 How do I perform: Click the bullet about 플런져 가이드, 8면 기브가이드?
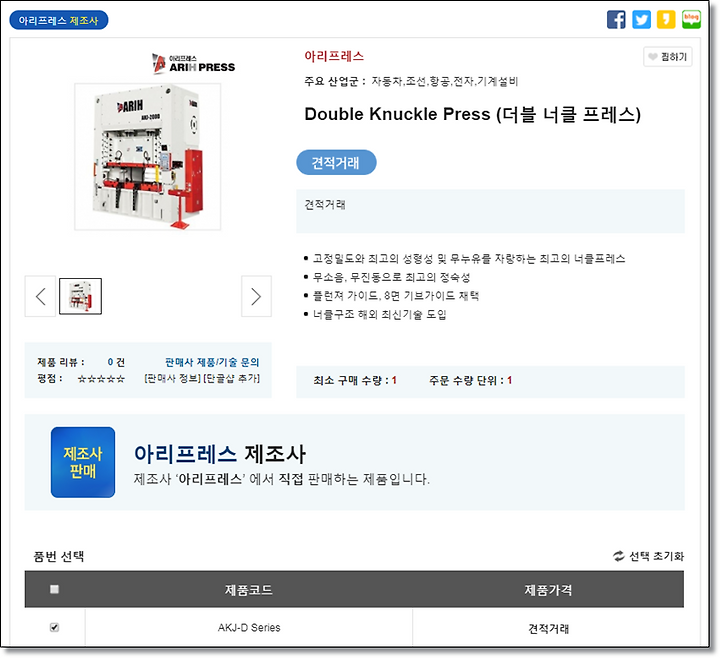tap(396, 296)
